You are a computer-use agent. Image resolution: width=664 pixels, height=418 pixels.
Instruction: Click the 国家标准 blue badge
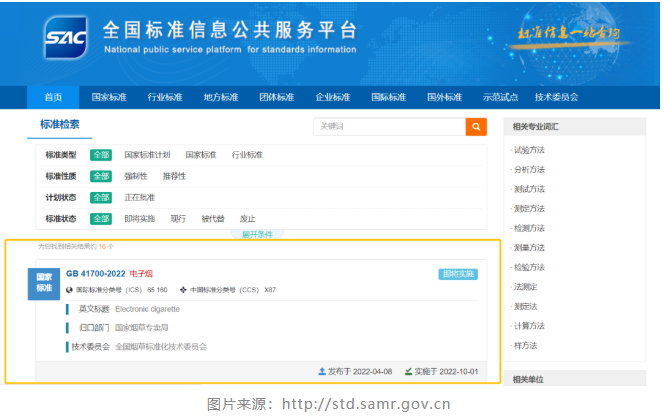[x=45, y=282]
